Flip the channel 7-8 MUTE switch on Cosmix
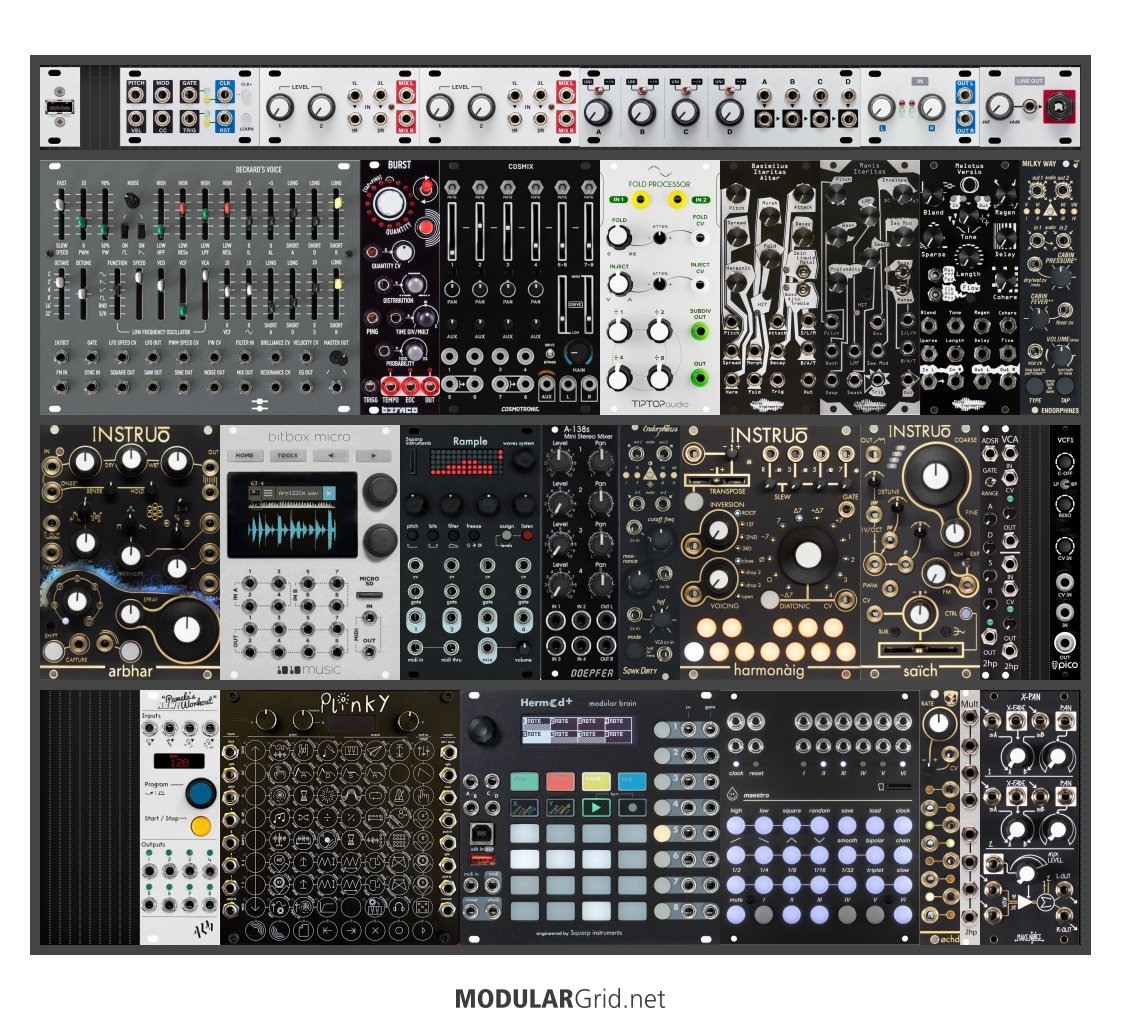 coord(588,188)
